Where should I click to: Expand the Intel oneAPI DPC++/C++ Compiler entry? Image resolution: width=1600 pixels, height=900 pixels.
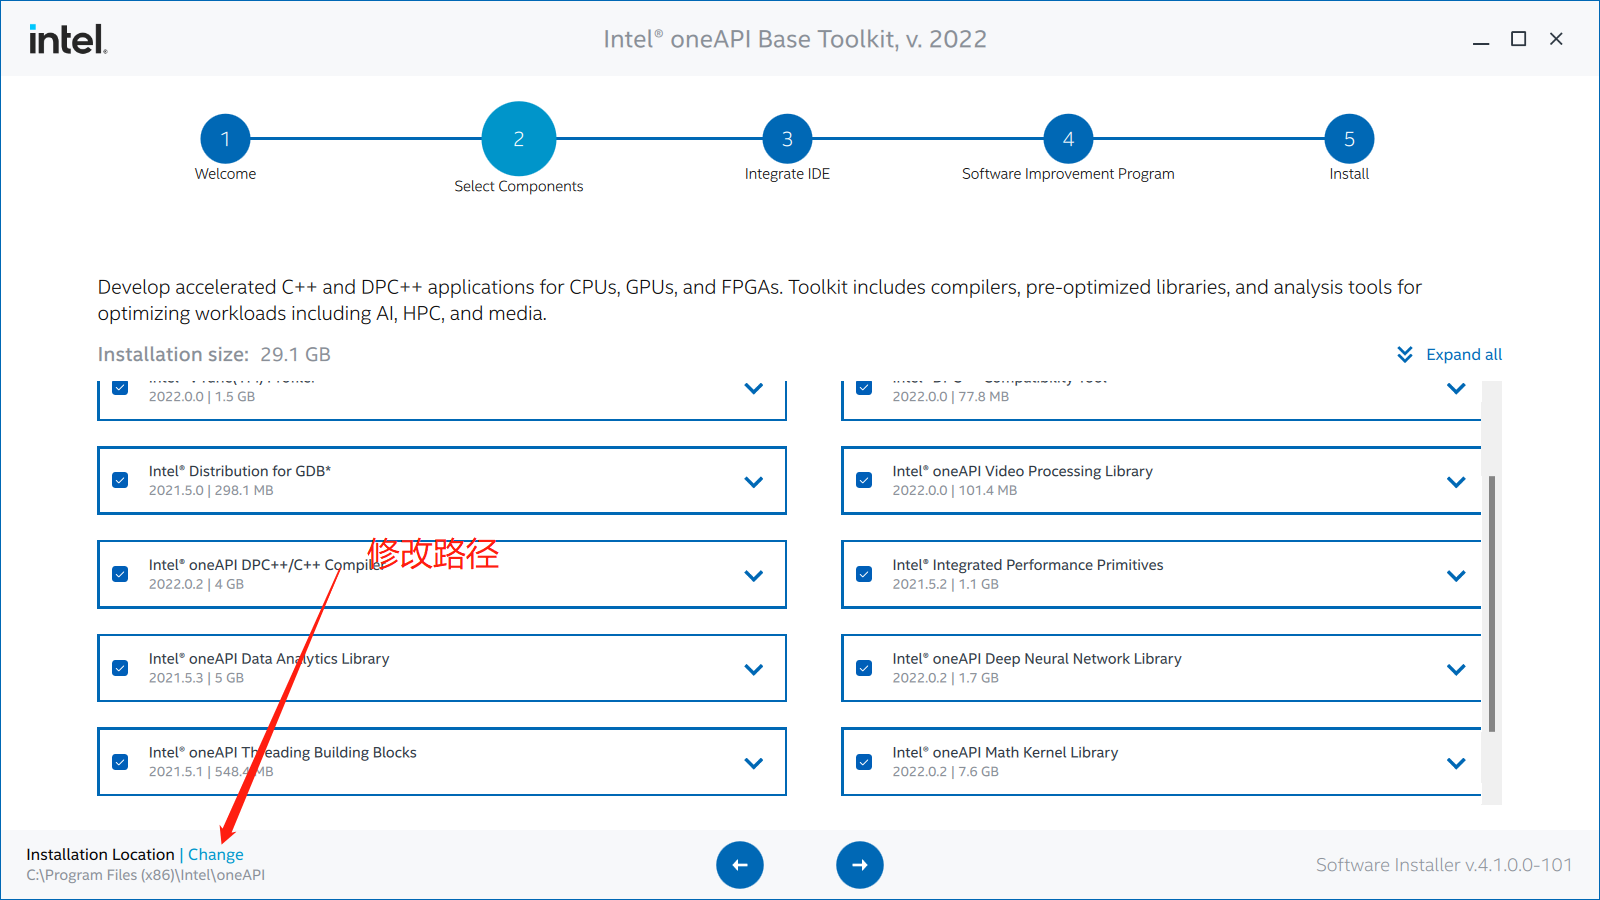[754, 574]
